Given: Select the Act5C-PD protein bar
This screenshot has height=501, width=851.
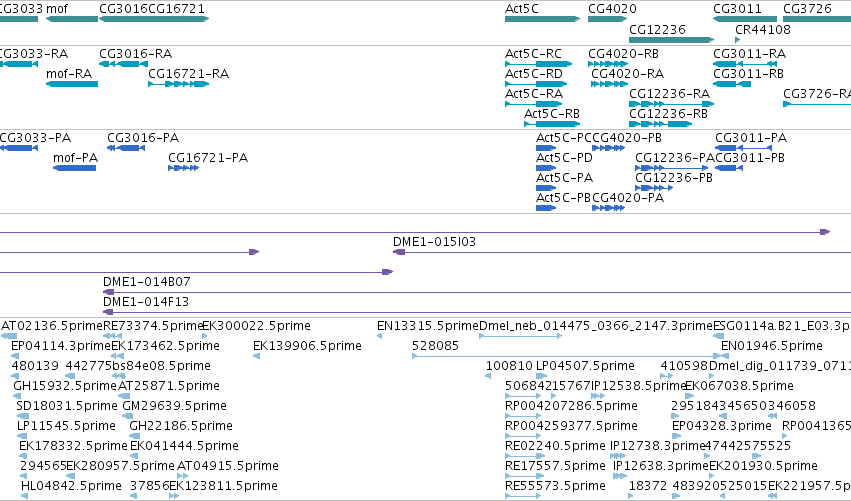Looking at the screenshot, I should tap(546, 168).
